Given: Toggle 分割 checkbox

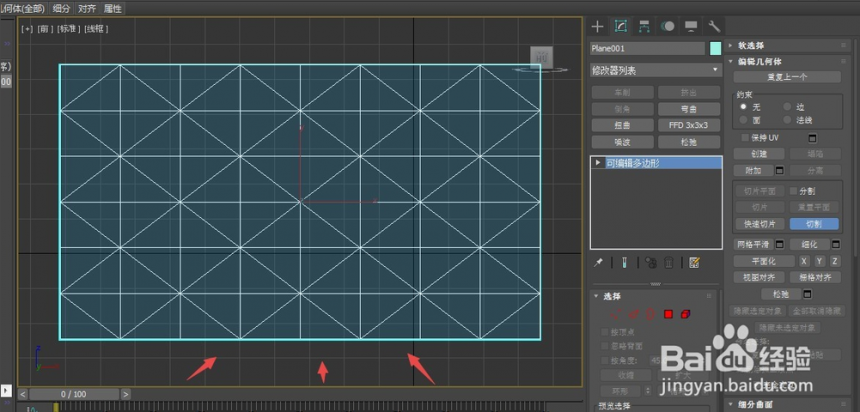Looking at the screenshot, I should tap(793, 191).
